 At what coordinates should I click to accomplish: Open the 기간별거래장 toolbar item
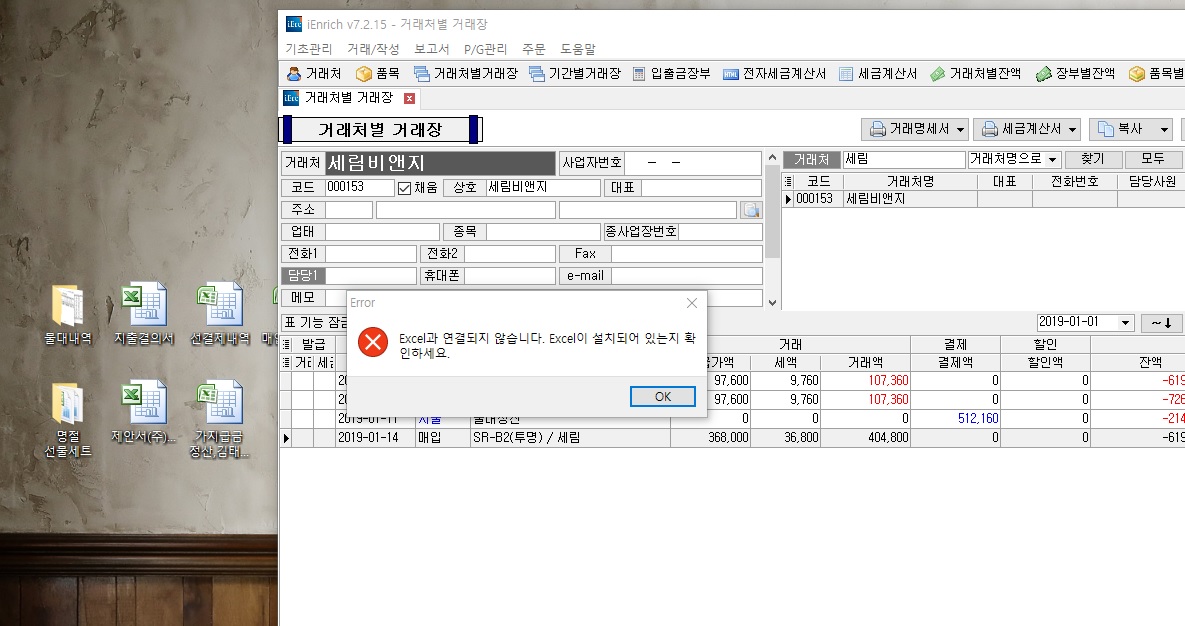(x=574, y=73)
